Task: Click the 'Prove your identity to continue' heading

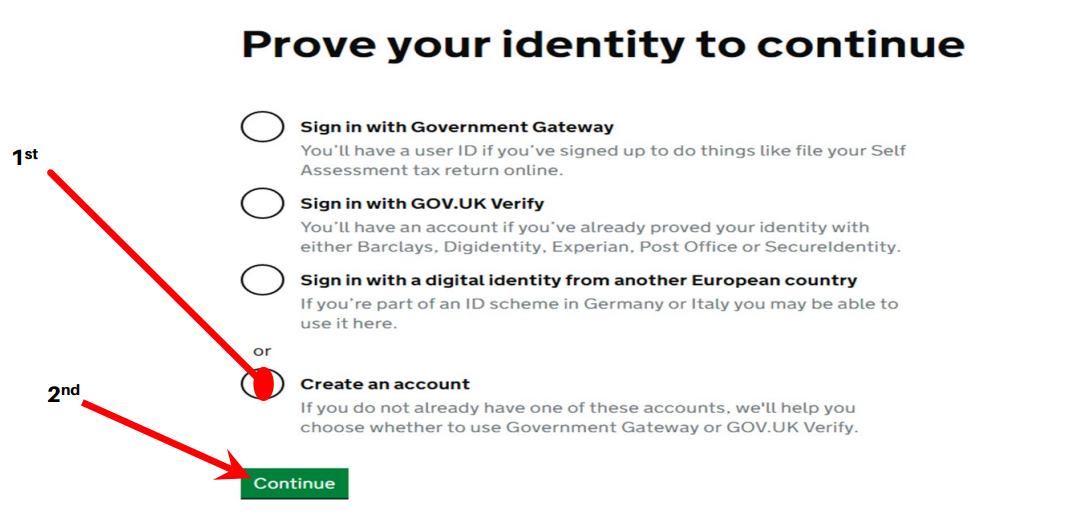Action: tap(603, 44)
